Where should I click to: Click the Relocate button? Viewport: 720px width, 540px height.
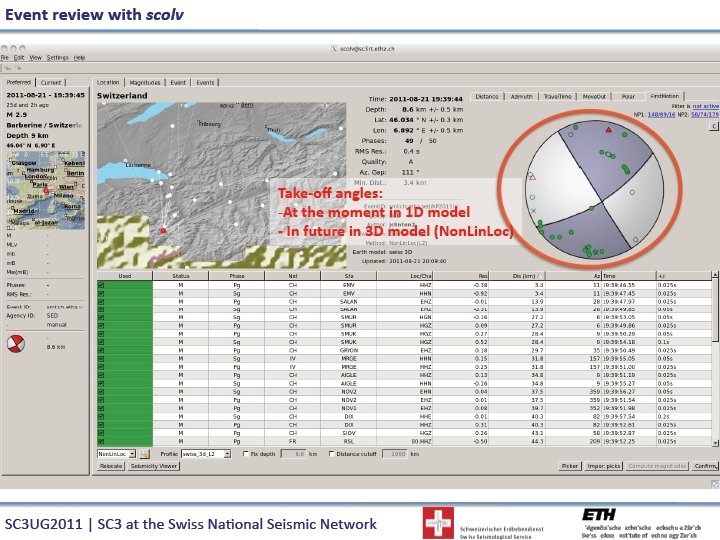tap(111, 466)
